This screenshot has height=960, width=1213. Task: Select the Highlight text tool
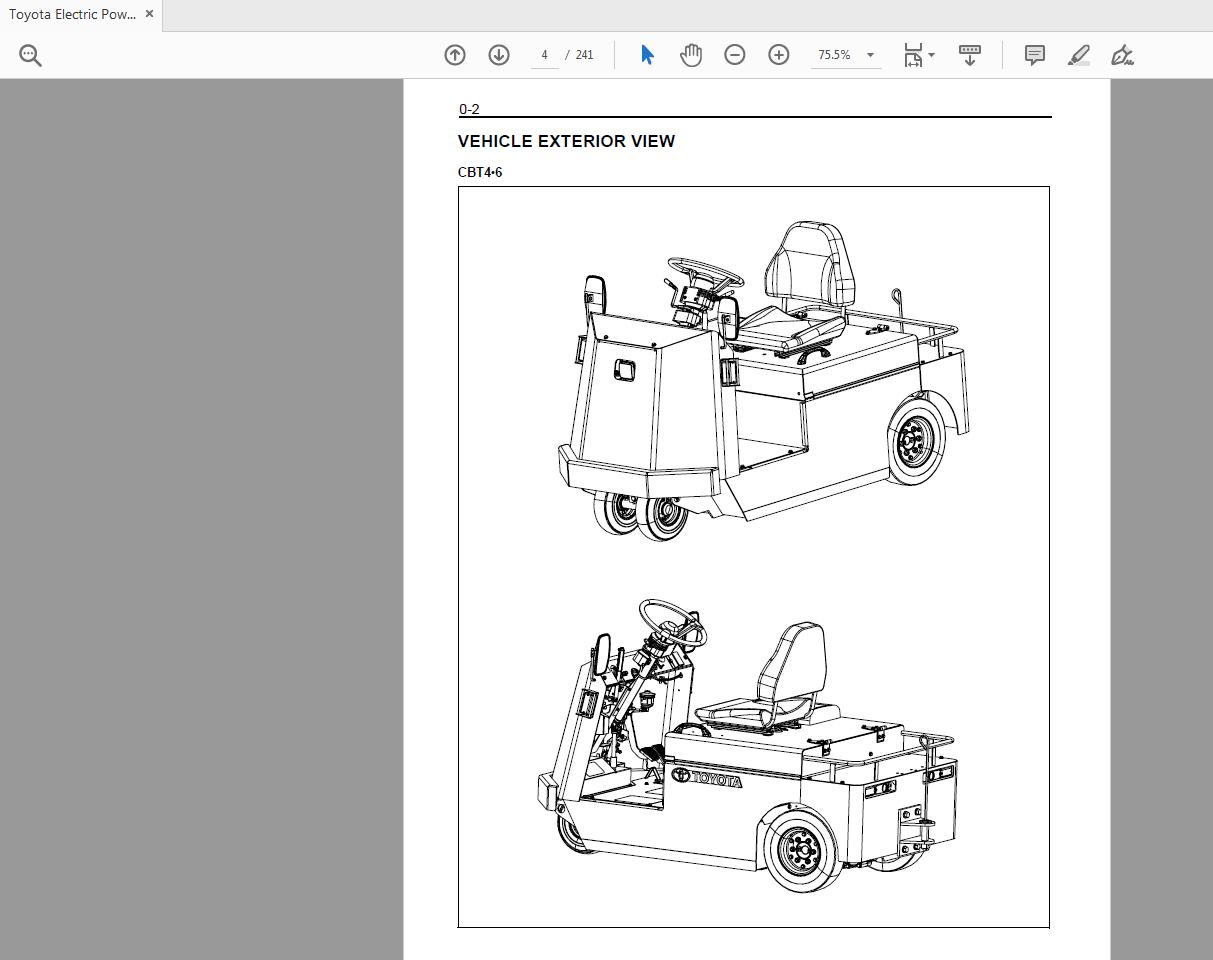tap(1078, 55)
